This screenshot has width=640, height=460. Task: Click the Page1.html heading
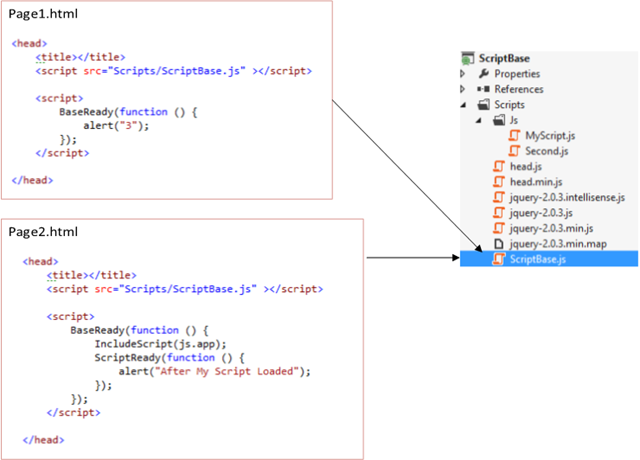pos(43,14)
